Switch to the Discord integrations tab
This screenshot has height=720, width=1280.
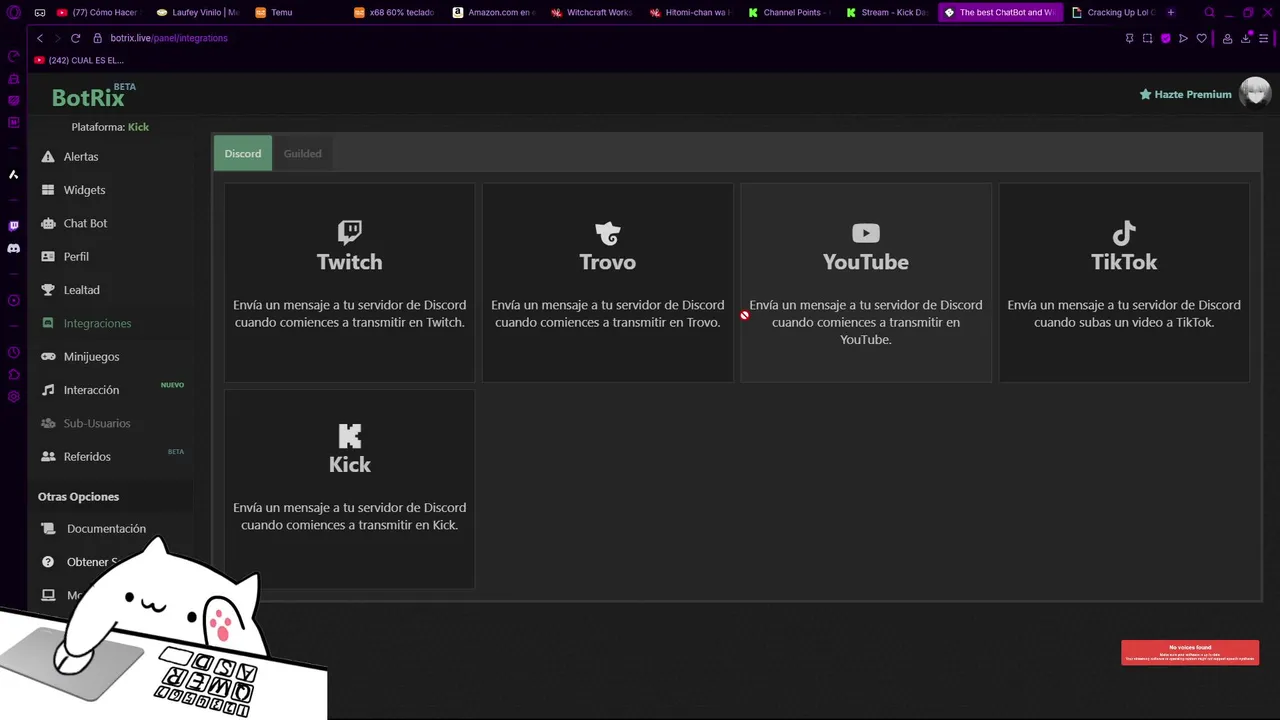click(x=243, y=154)
